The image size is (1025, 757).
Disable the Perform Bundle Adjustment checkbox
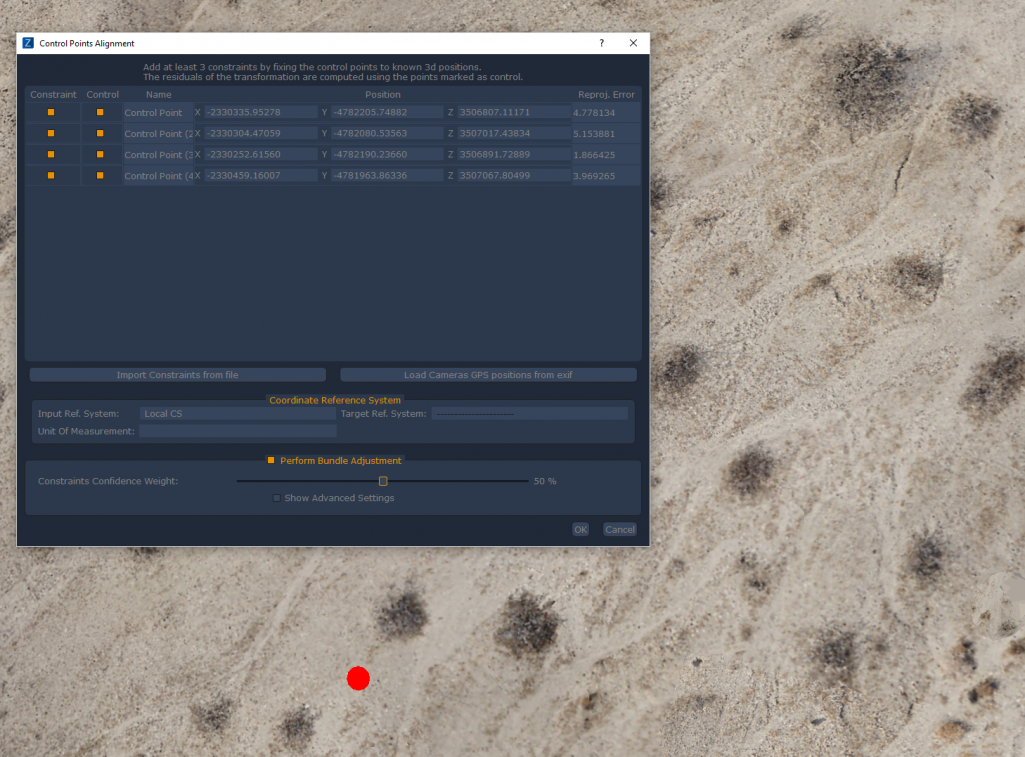coord(271,460)
